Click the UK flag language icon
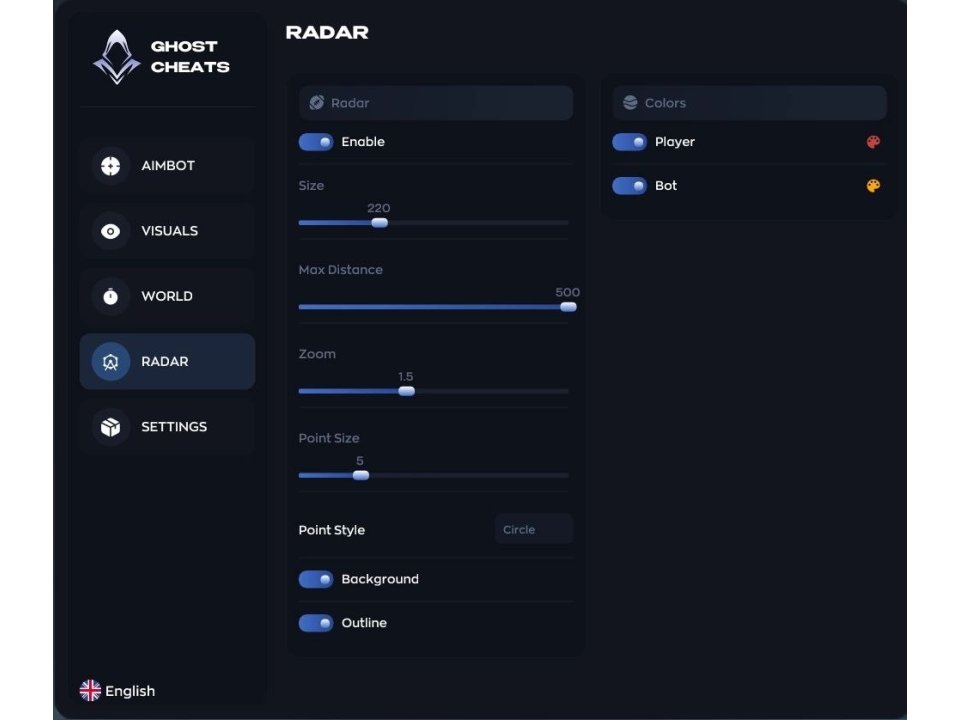Viewport: 960px width, 720px height. click(x=90, y=691)
